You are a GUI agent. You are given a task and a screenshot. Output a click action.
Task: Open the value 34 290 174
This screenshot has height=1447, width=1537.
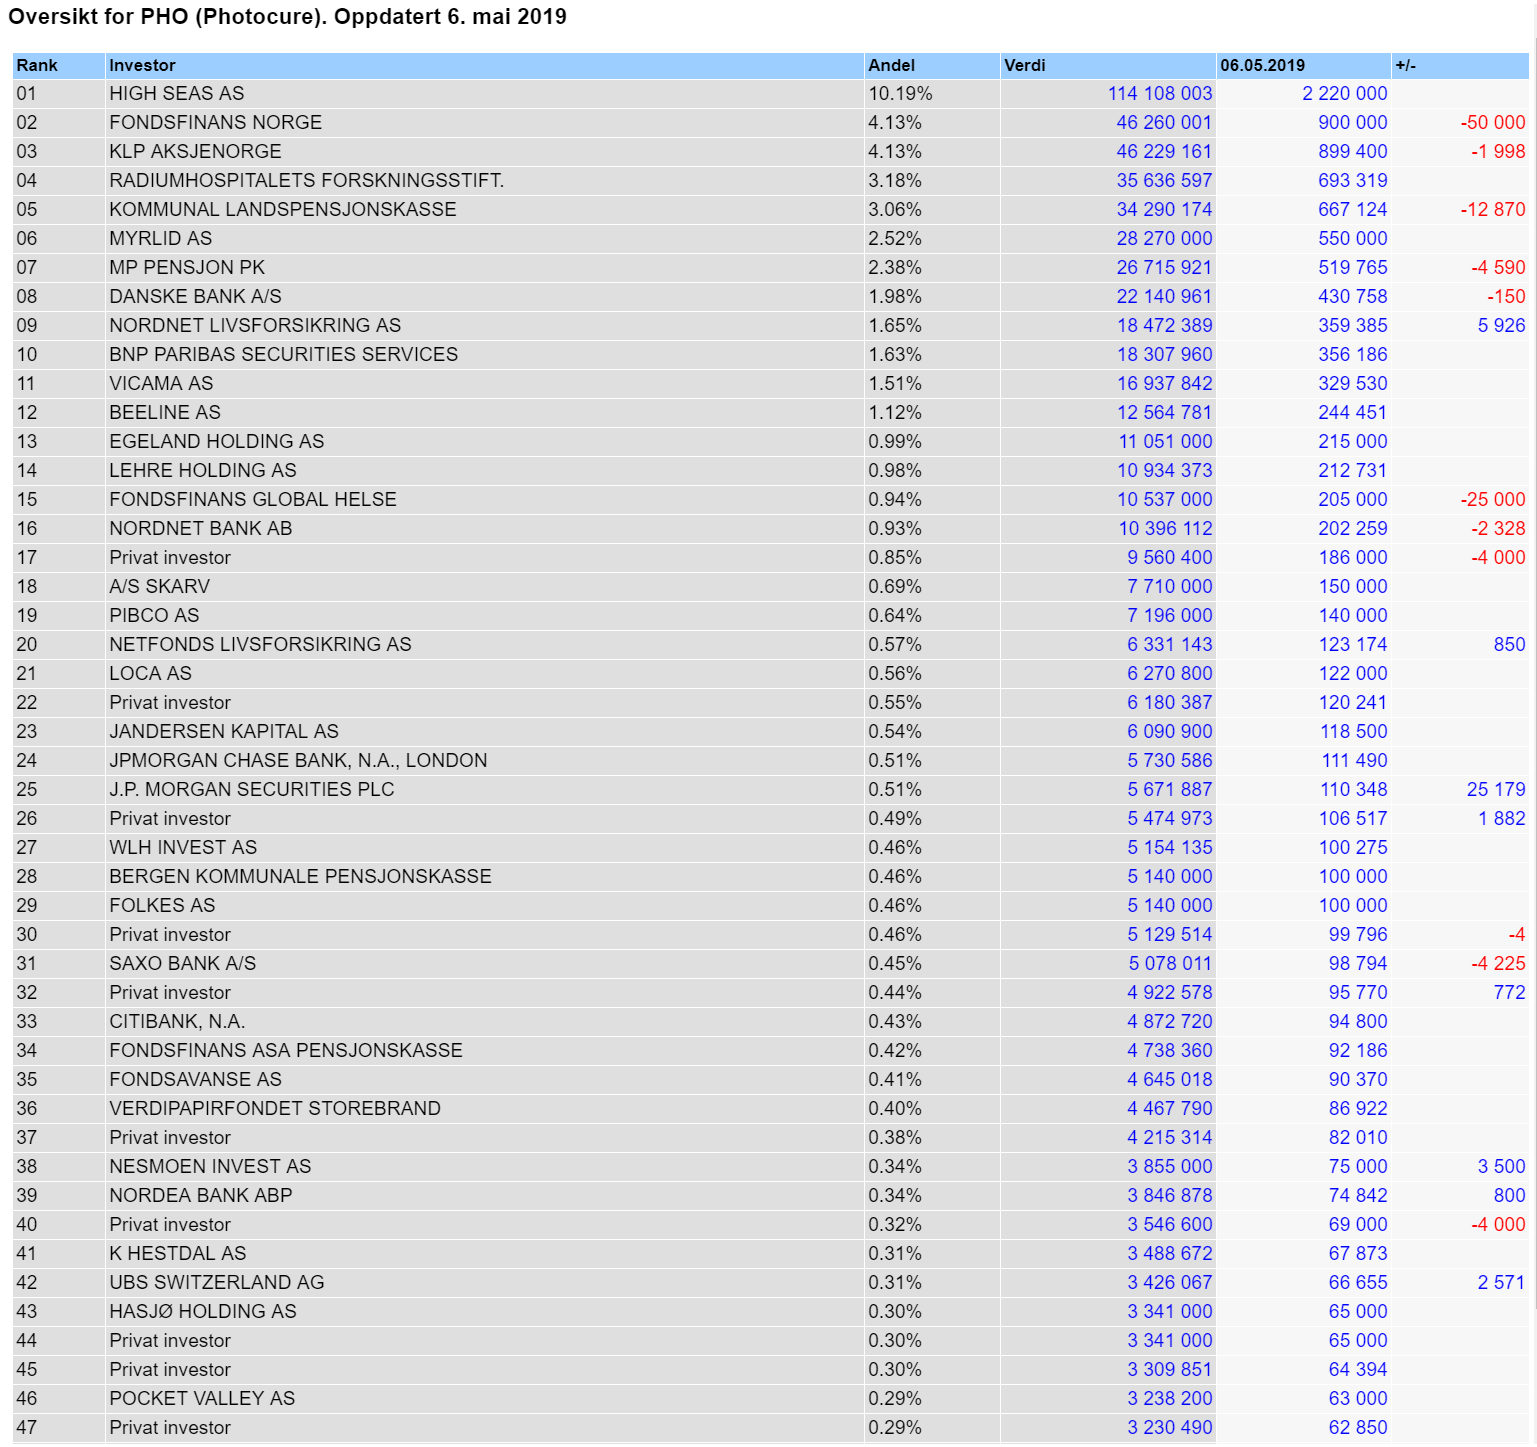1164,209
